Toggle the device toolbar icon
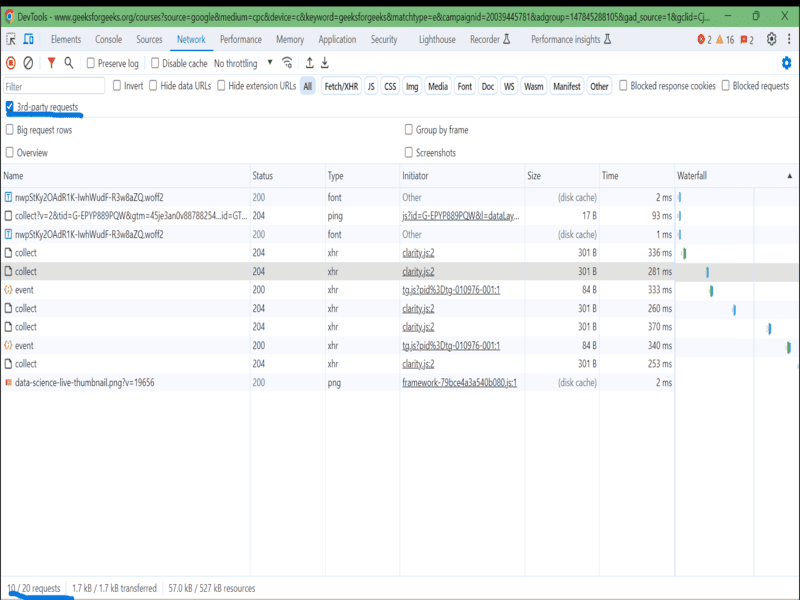Viewport: 800px width, 600px height. point(29,39)
